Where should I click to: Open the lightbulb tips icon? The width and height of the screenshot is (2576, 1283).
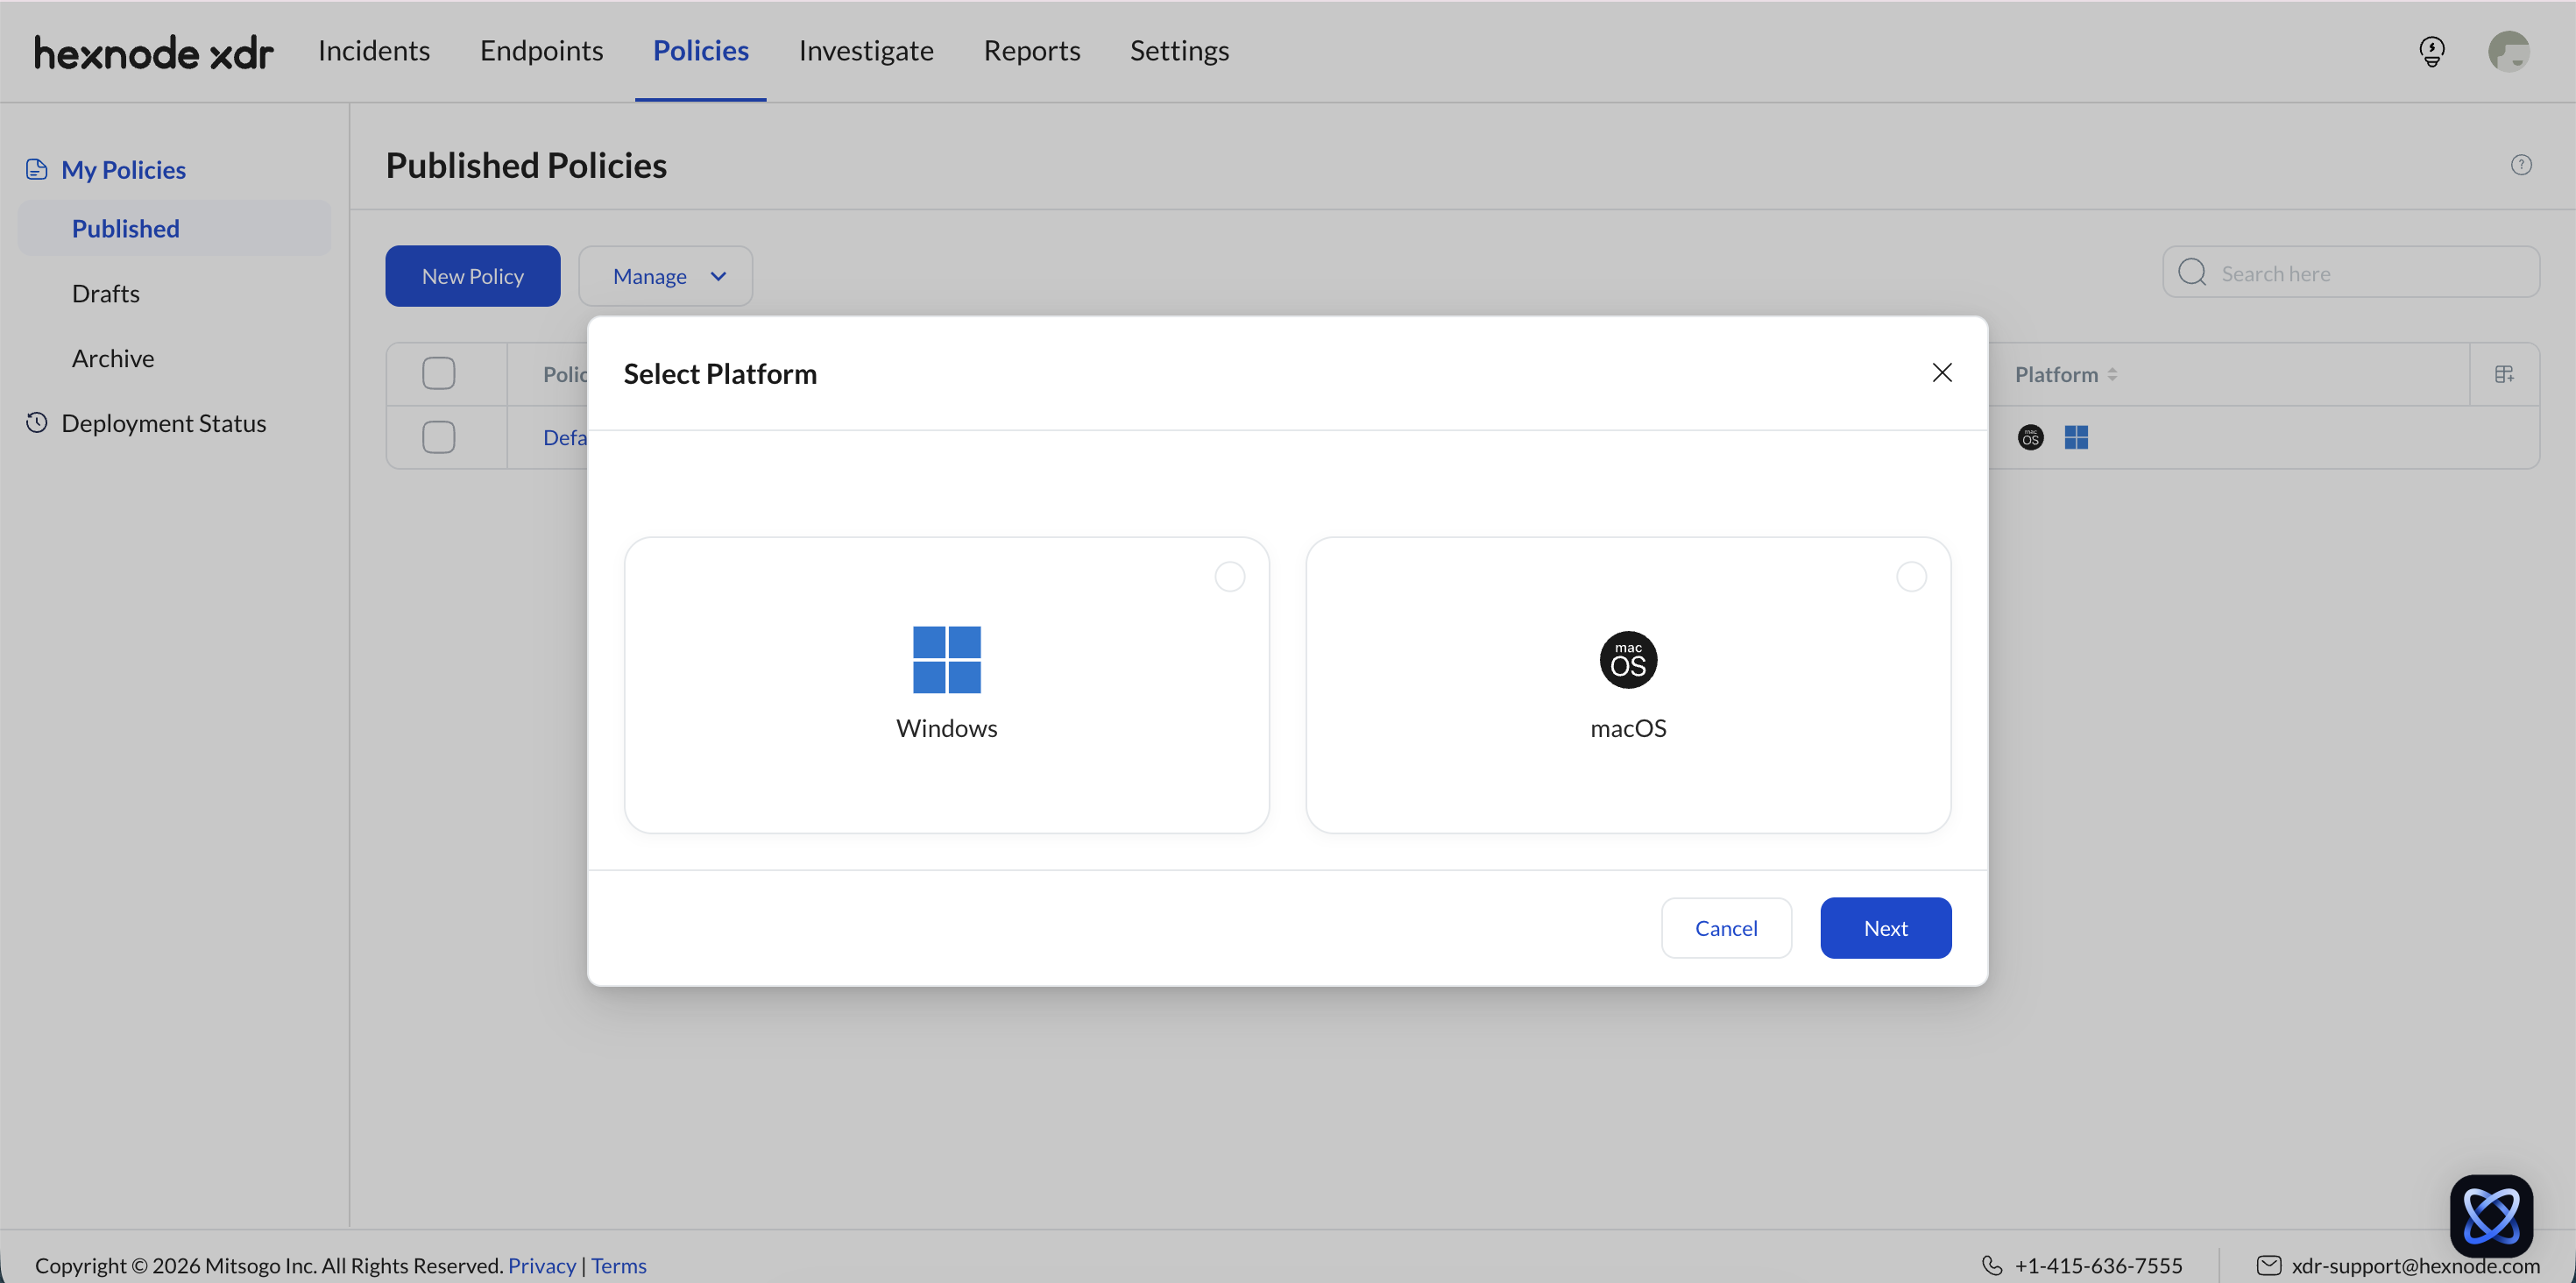(x=2432, y=51)
